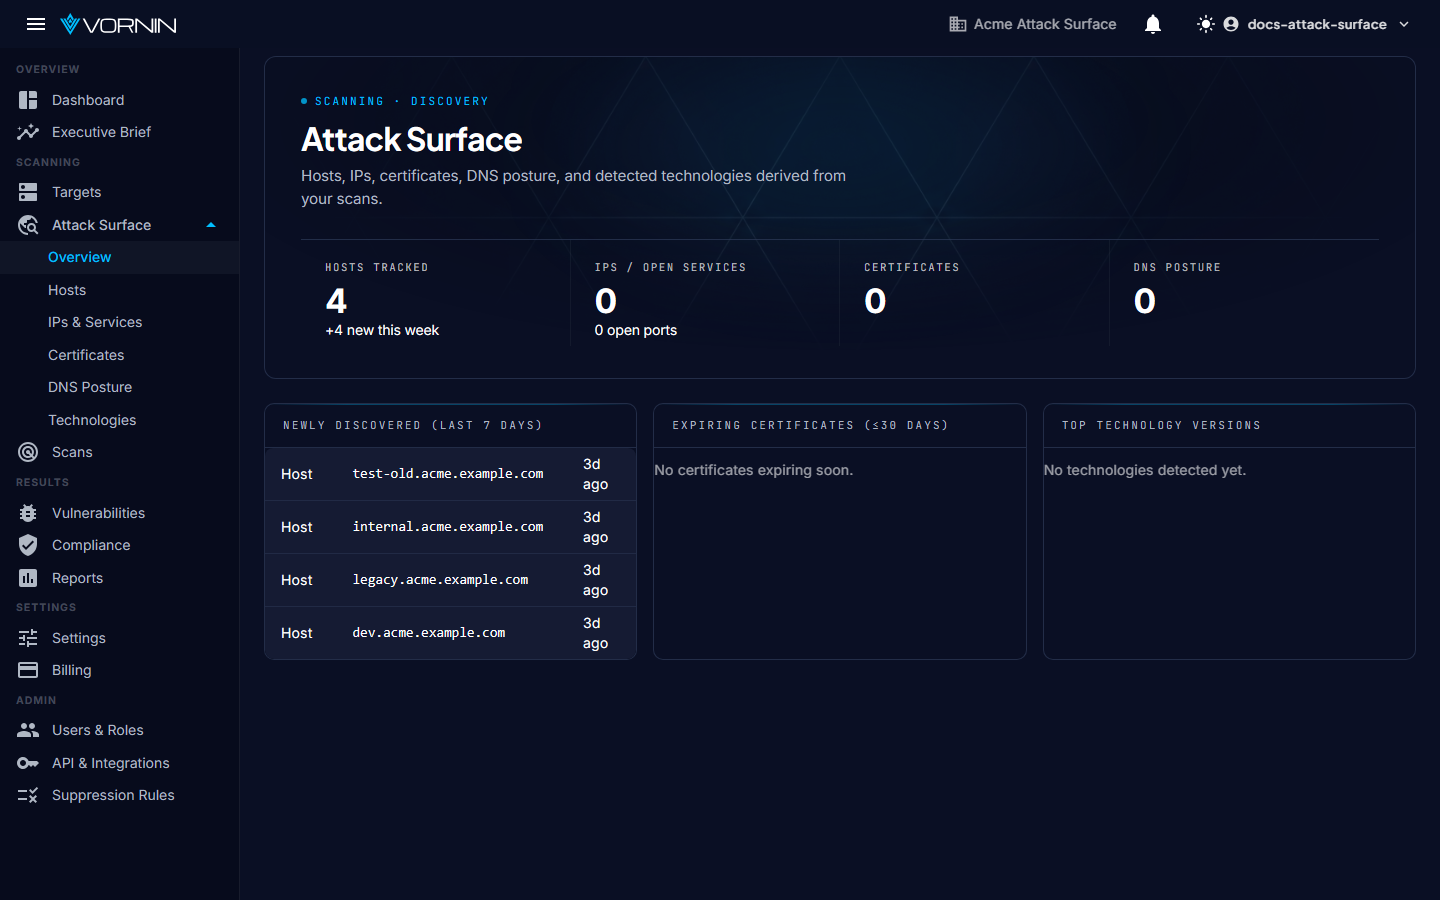Click the Acme Attack Surface organization icon

tap(958, 24)
